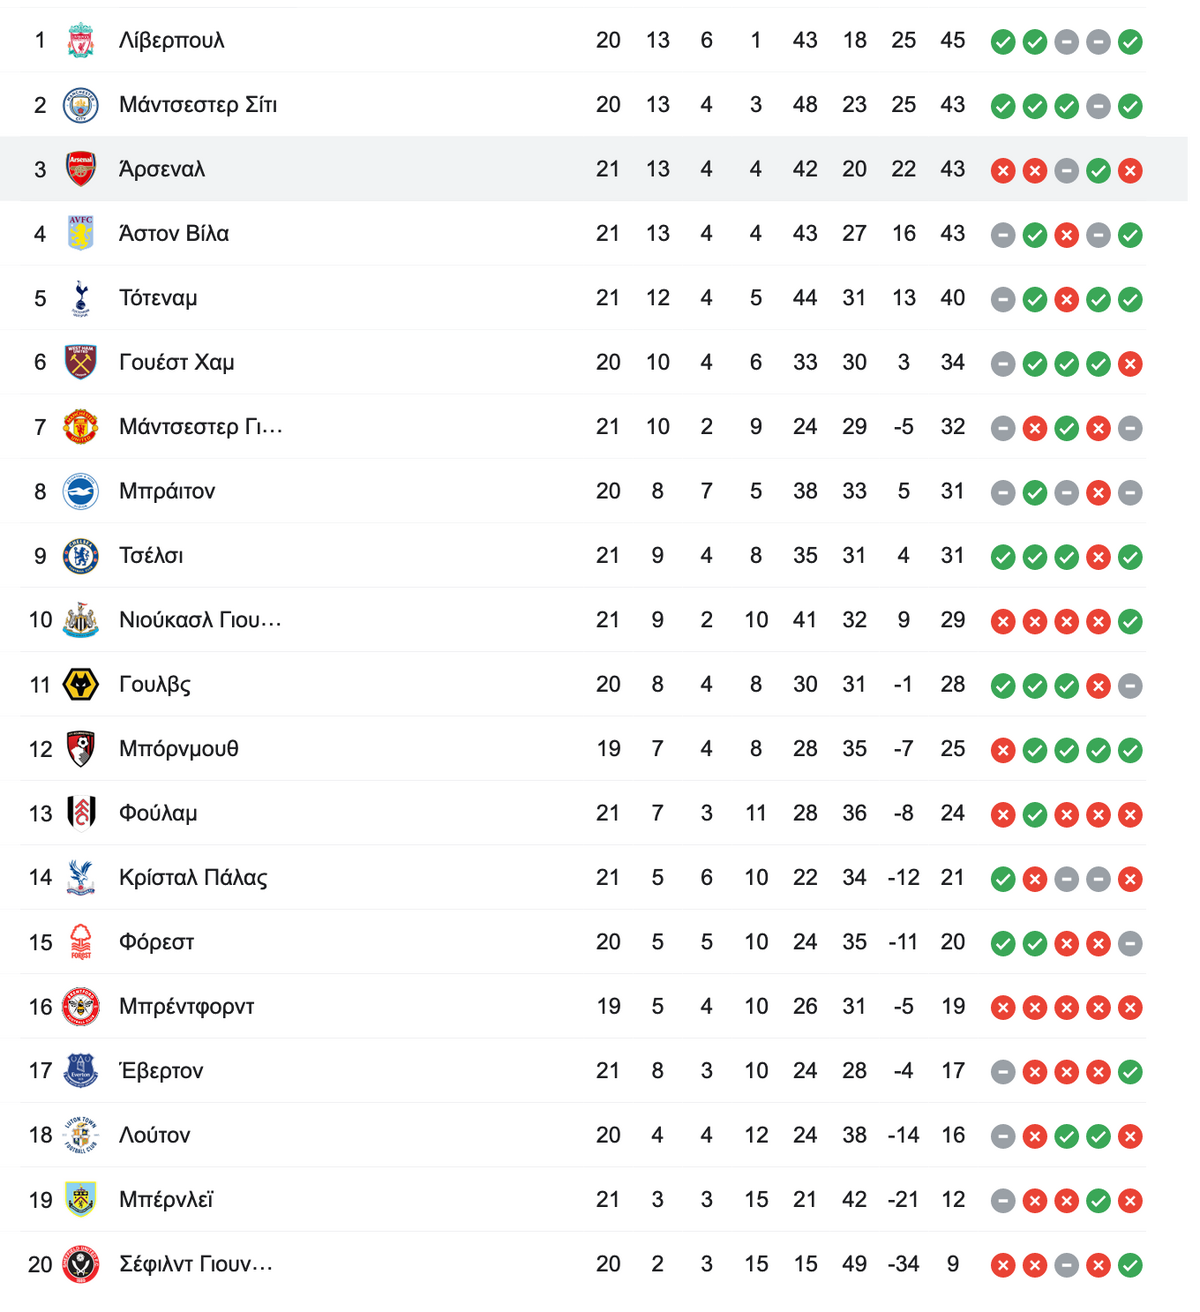The image size is (1200, 1312).
Task: Open the Φούλαμ team link
Action: pyautogui.click(x=158, y=814)
